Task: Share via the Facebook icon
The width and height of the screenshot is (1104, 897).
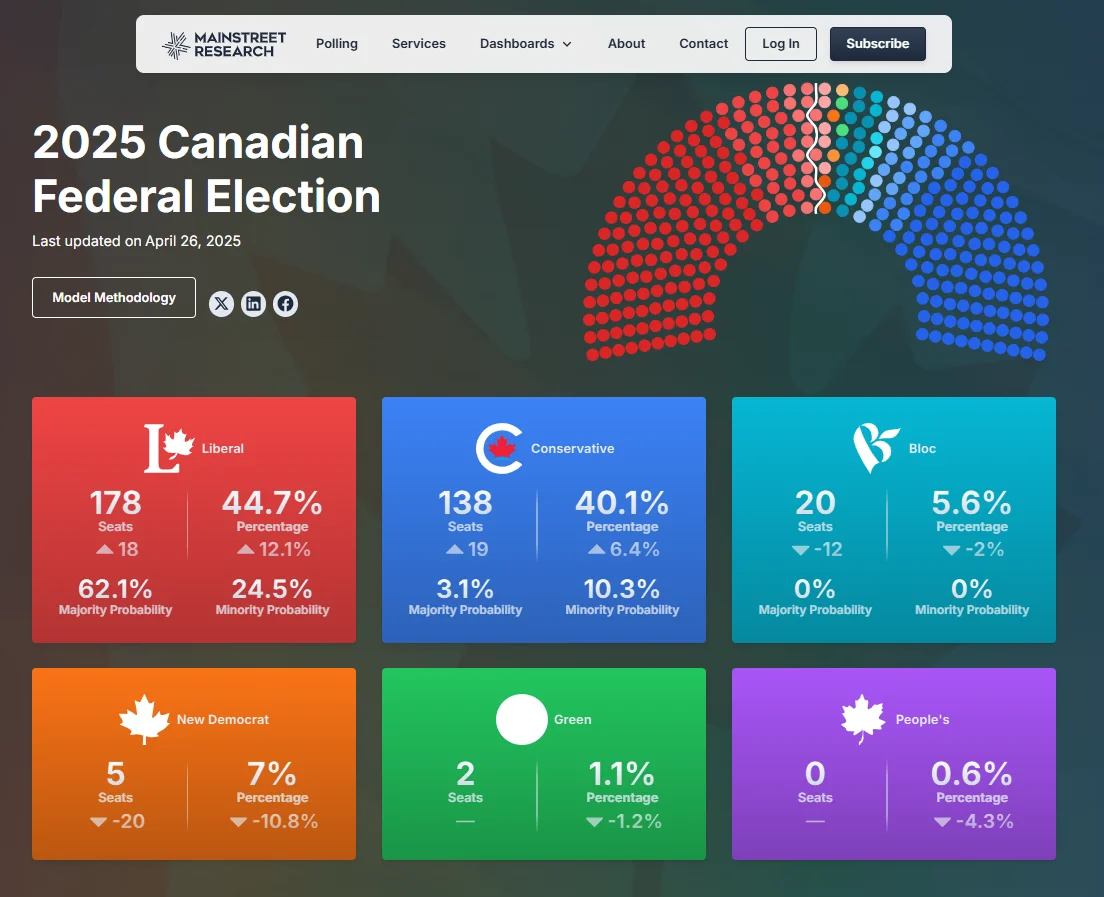Action: 285,304
